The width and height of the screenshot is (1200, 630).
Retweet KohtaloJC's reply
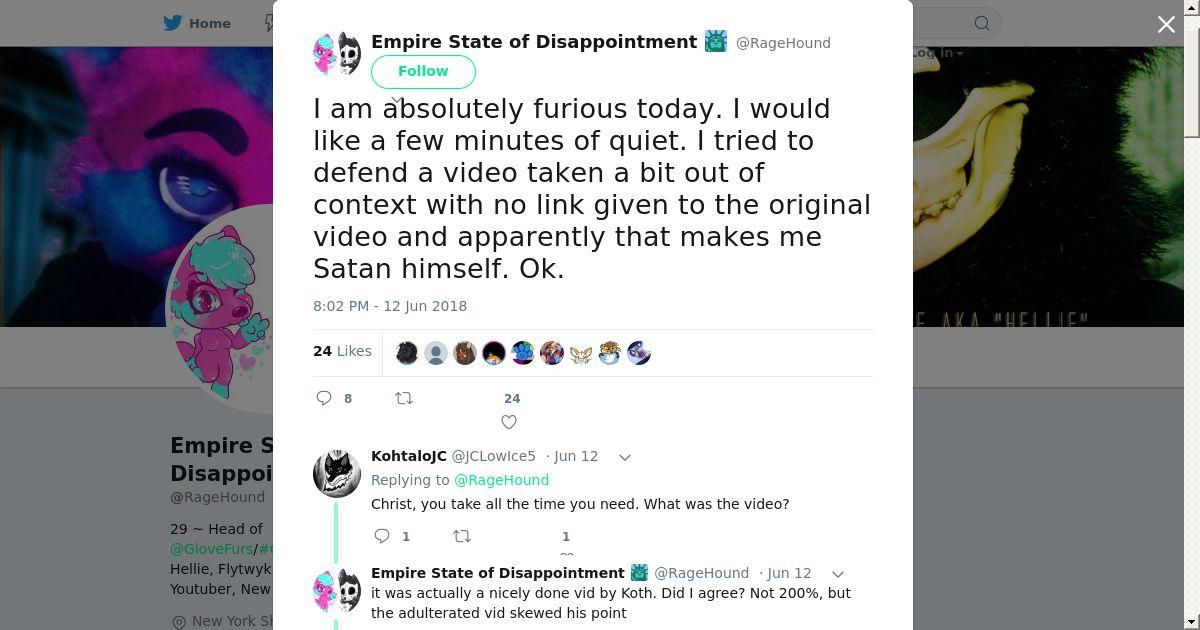[x=462, y=536]
